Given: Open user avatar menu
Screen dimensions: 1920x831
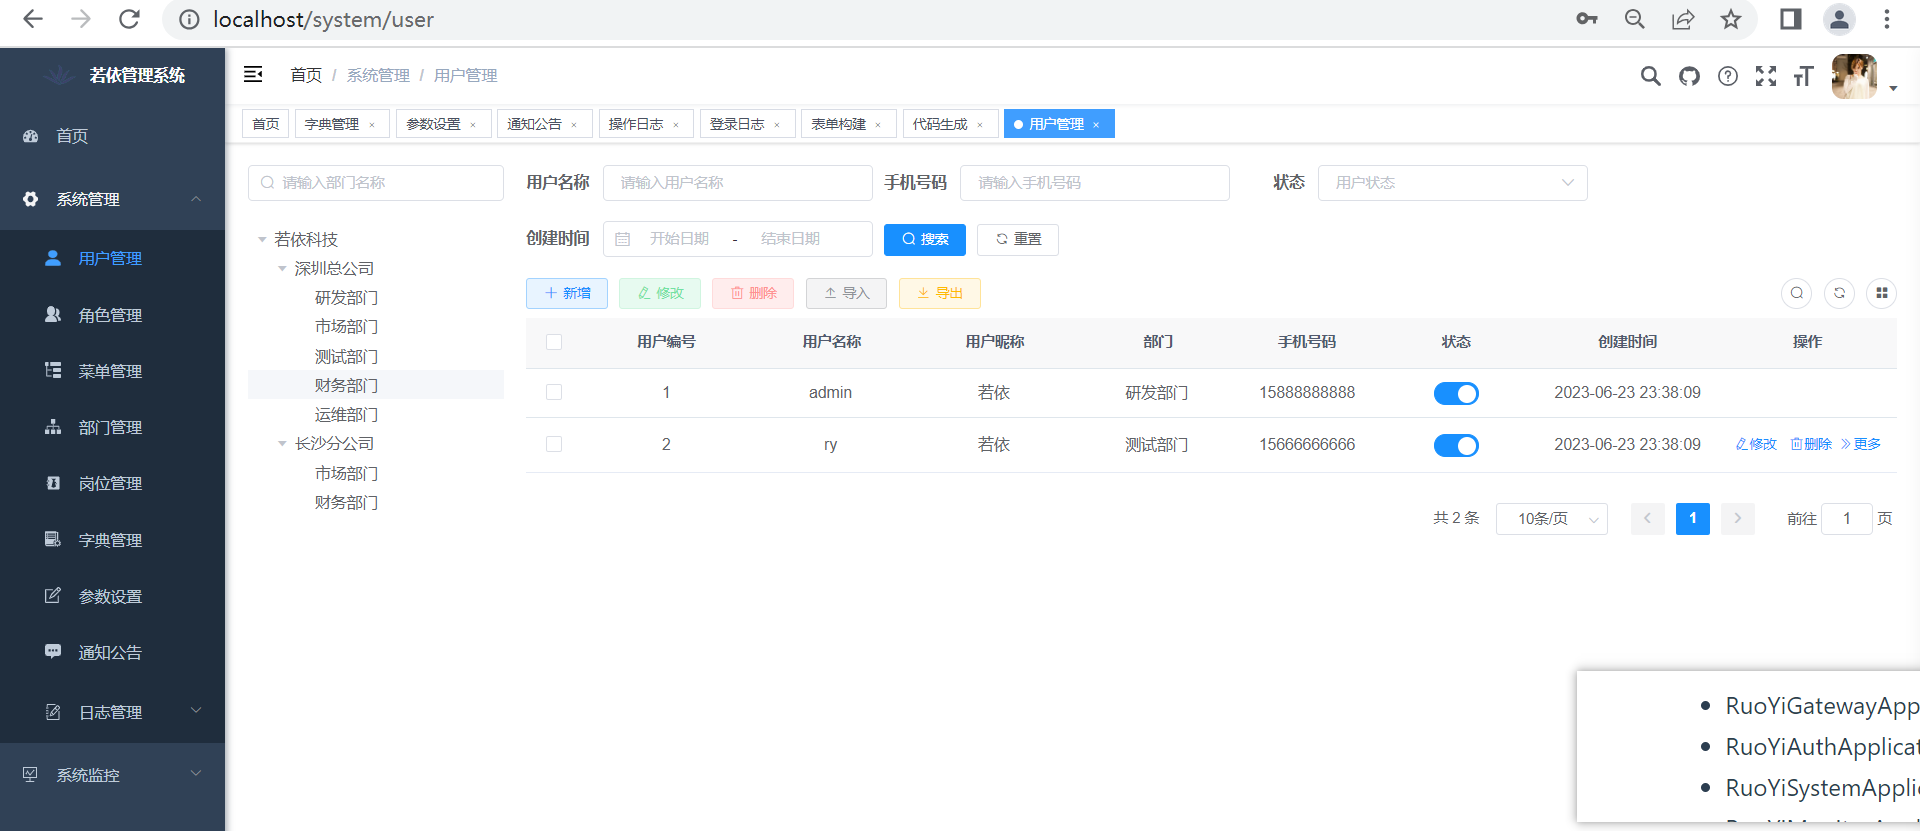Looking at the screenshot, I should pos(1854,76).
